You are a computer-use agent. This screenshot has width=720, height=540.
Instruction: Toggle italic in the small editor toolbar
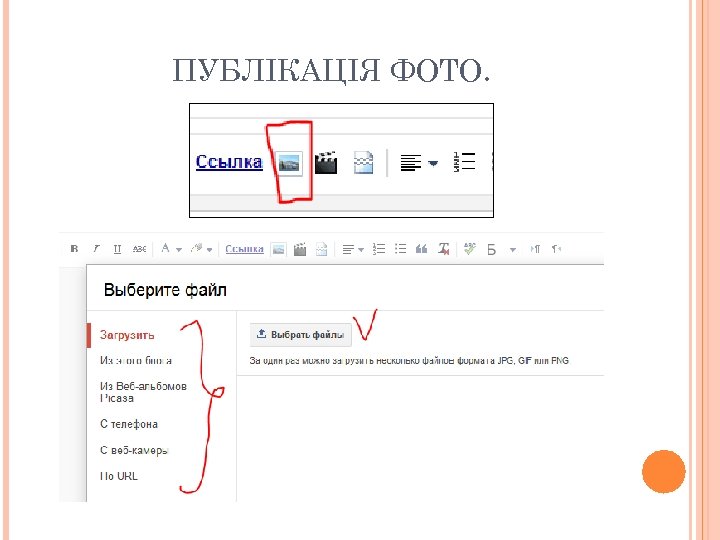coord(96,249)
